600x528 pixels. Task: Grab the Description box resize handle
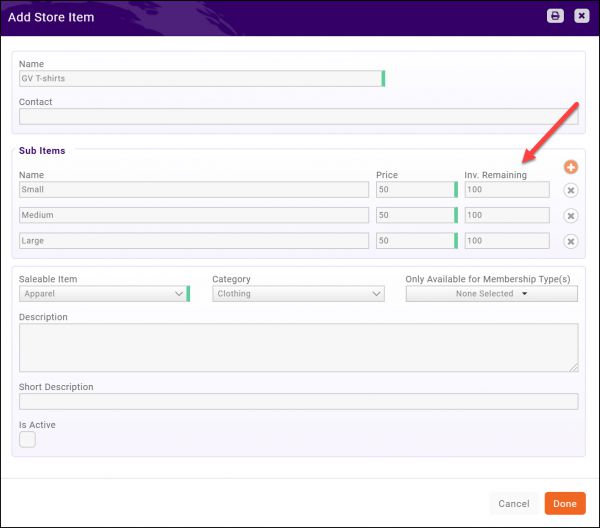(574, 367)
